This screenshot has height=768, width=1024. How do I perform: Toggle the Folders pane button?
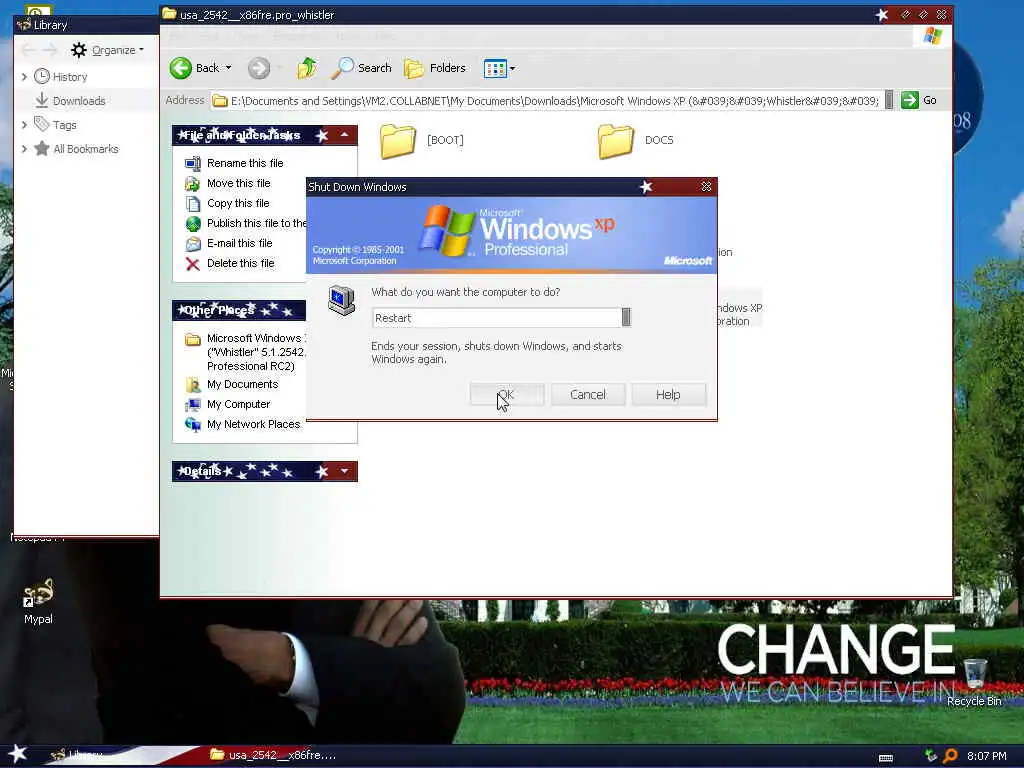(435, 68)
